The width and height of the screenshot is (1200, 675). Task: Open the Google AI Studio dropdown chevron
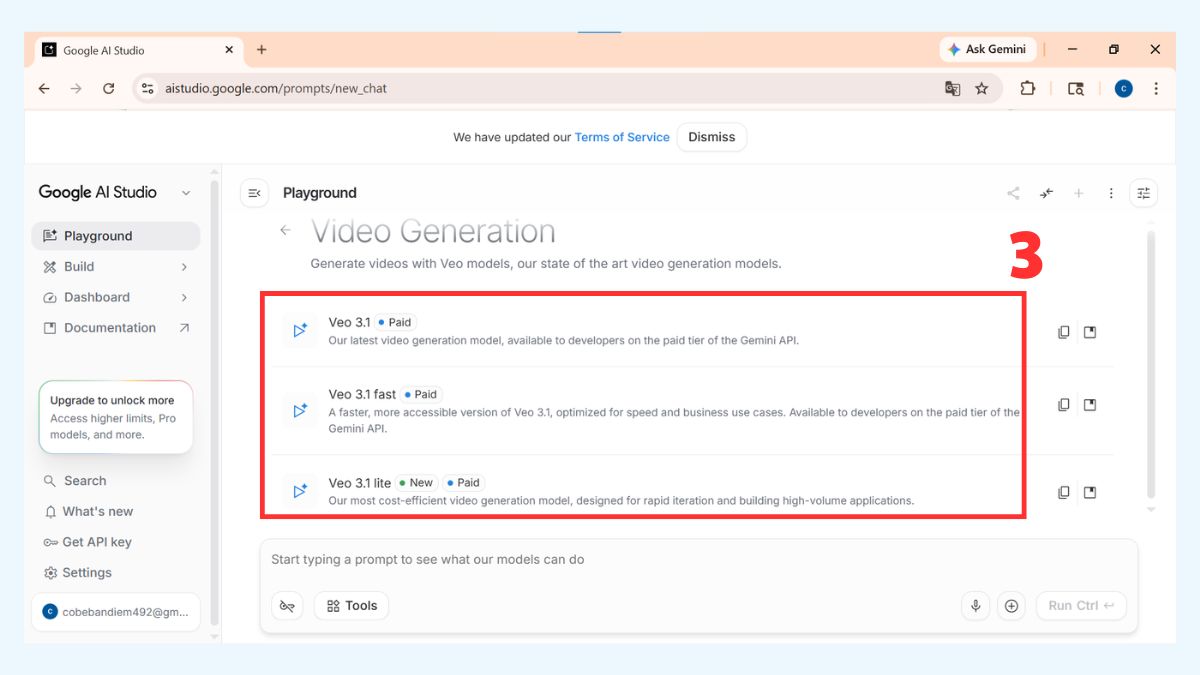point(186,193)
